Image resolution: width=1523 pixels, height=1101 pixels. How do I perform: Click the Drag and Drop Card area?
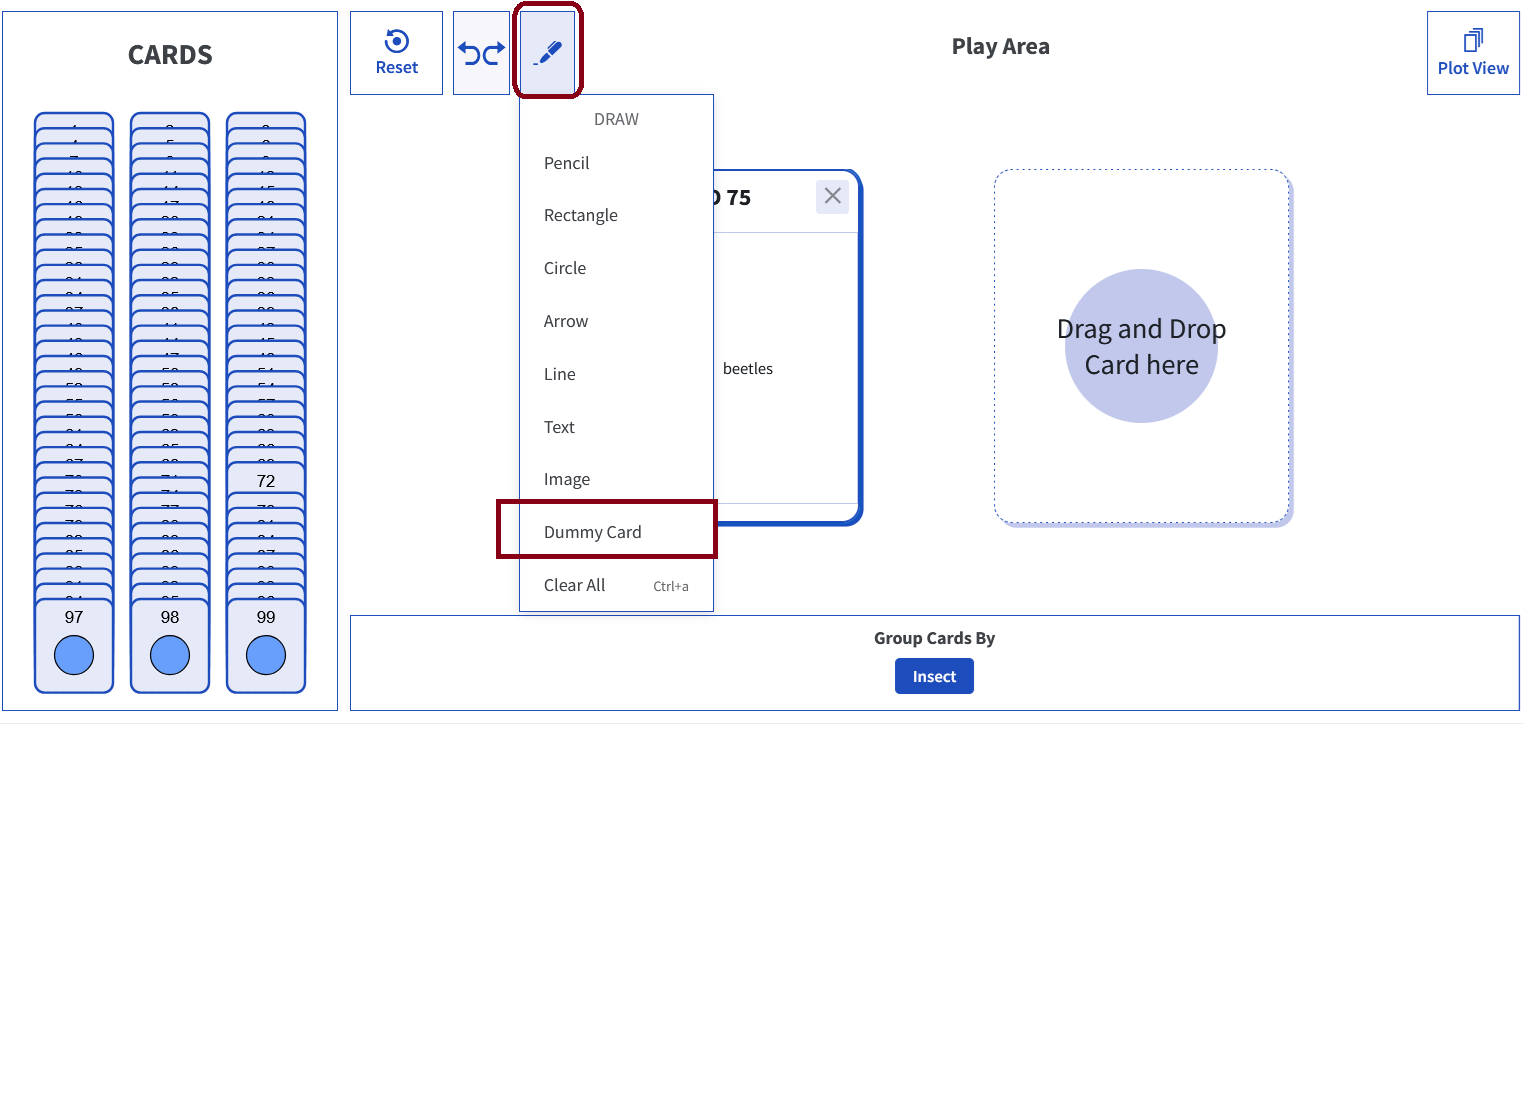point(1141,346)
